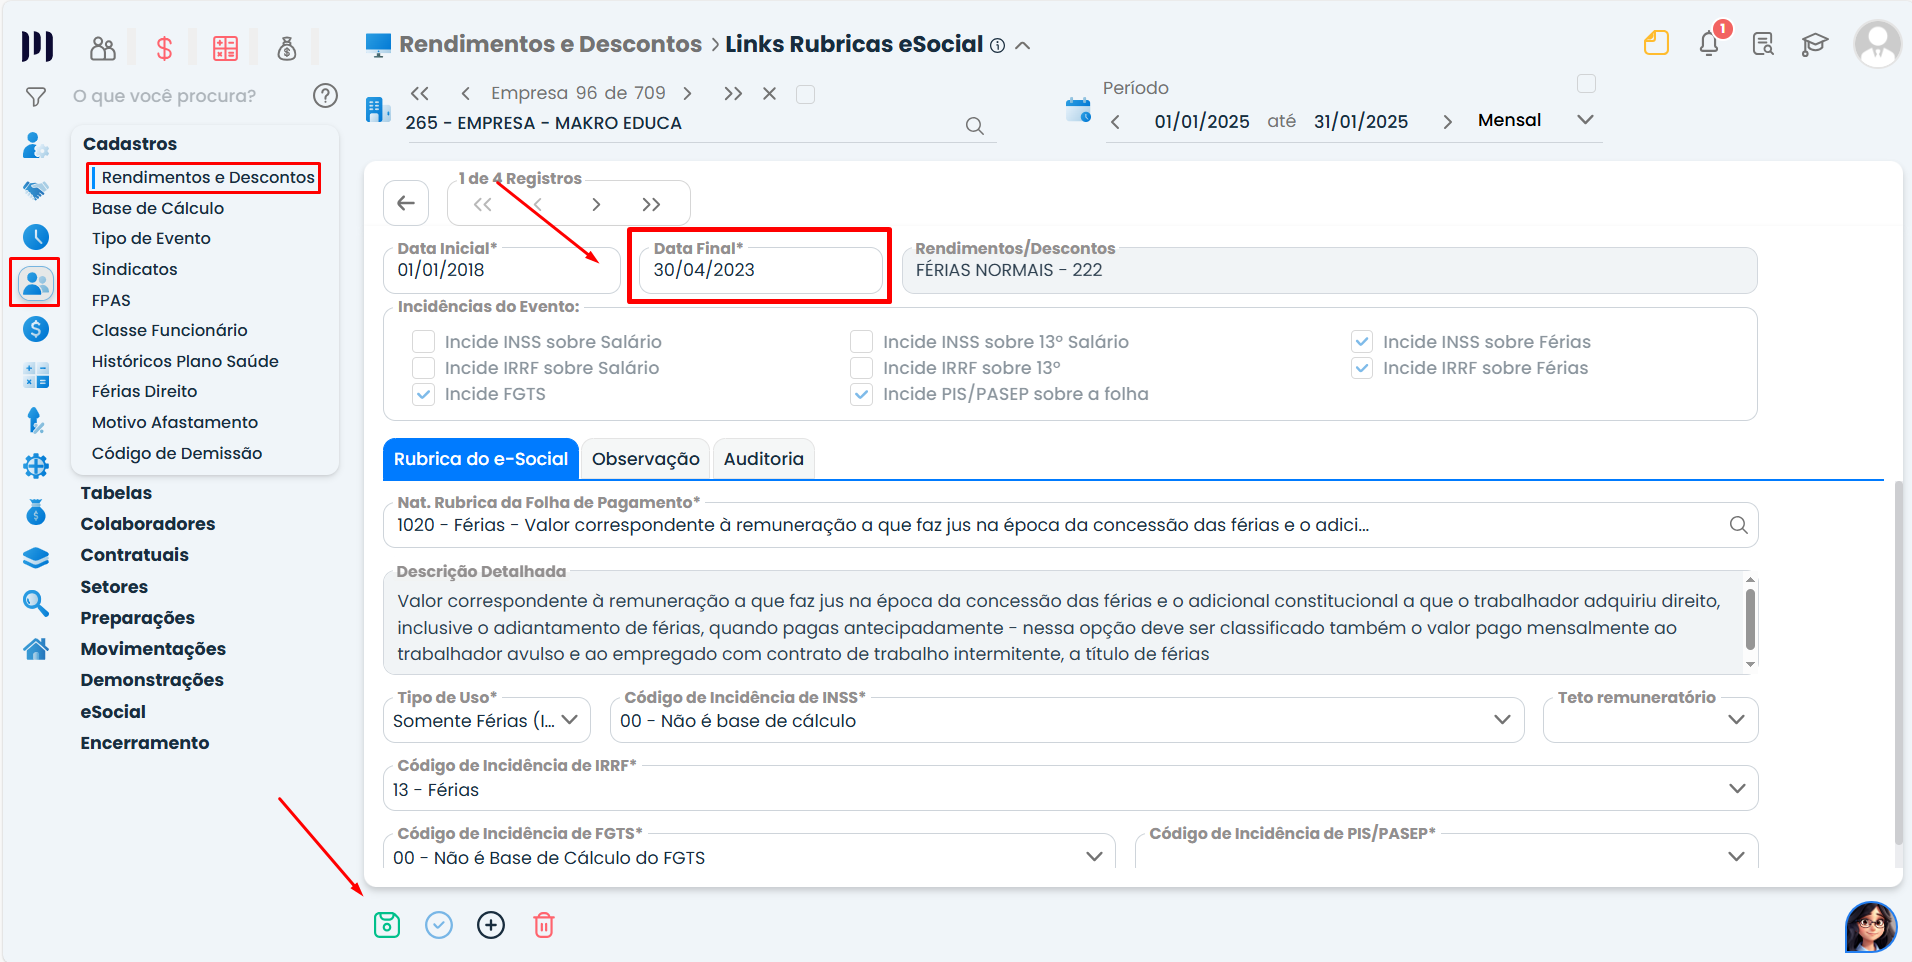The width and height of the screenshot is (1912, 962).
Task: Click the filter funnel icon
Action: [x=36, y=96]
